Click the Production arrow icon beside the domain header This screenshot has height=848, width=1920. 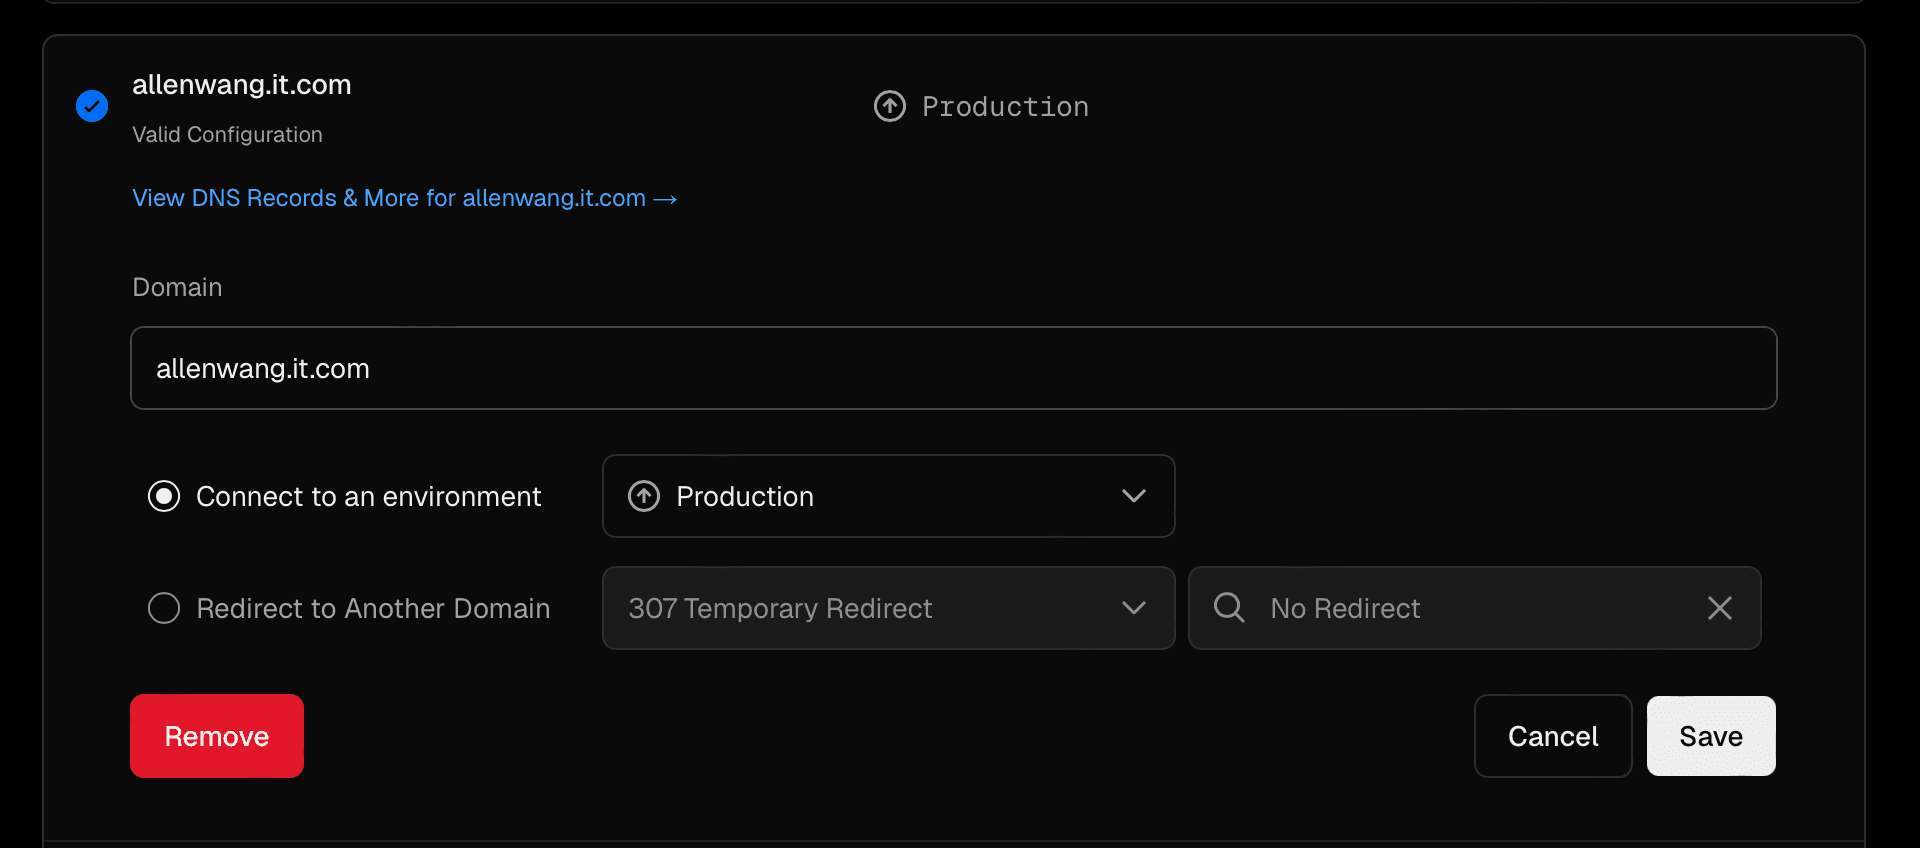point(889,106)
